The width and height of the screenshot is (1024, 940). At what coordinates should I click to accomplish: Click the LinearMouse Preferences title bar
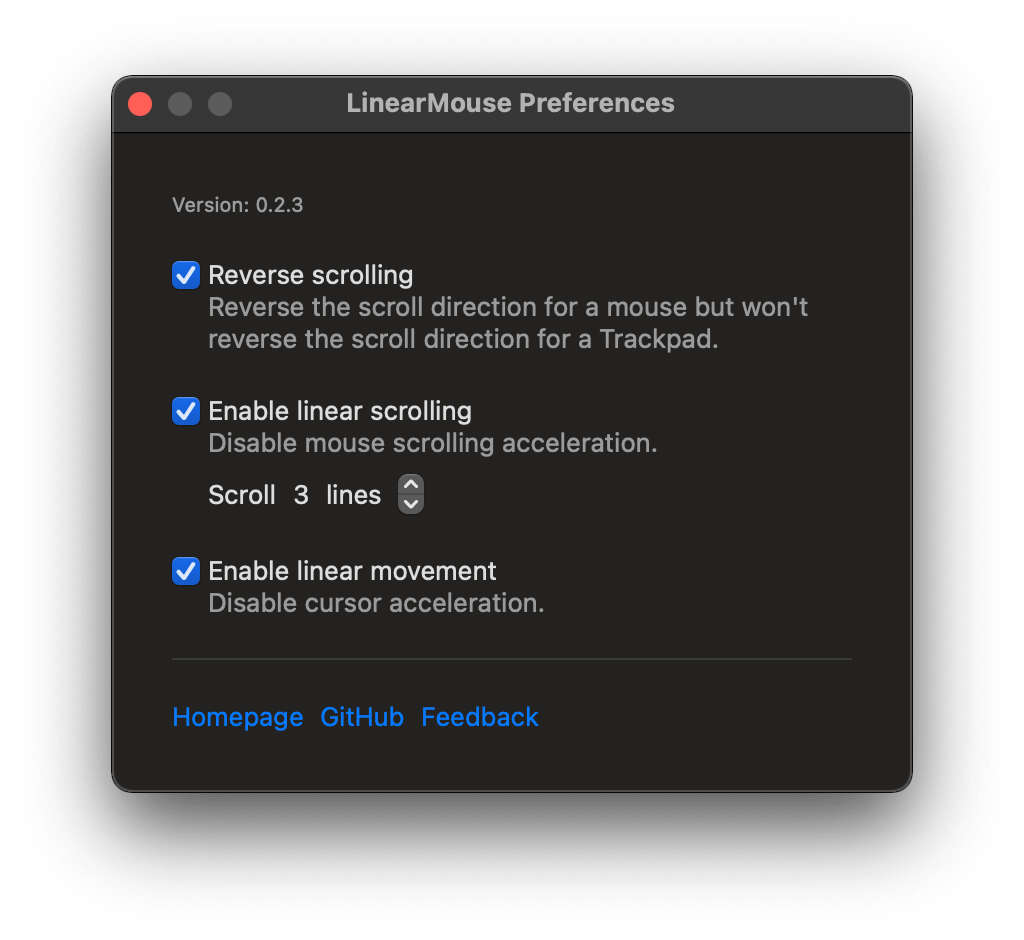click(512, 103)
